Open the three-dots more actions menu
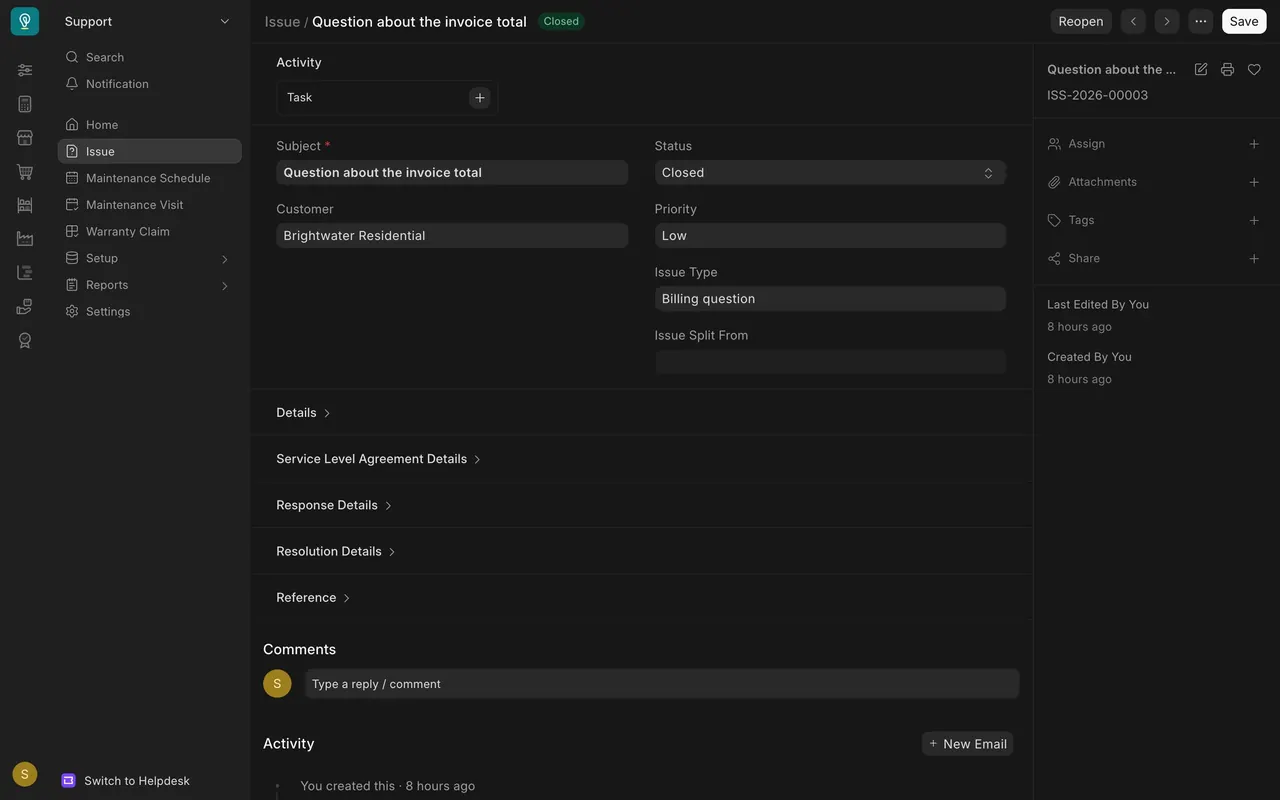Screen dimensions: 1280x800 1201,21
